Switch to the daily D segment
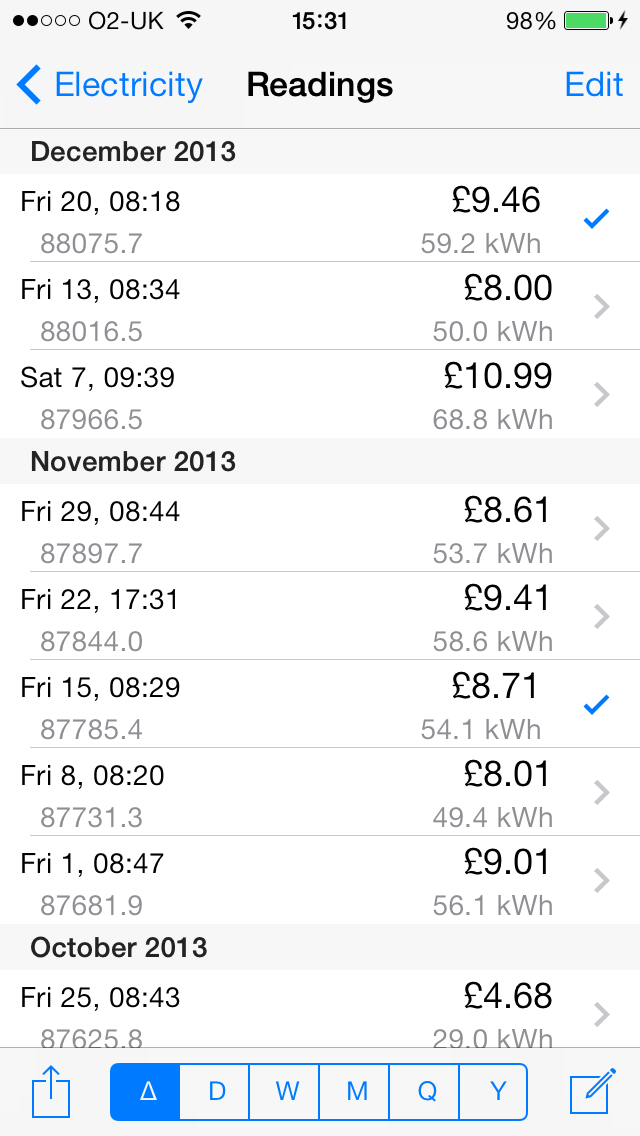Viewport: 640px width, 1136px height. pyautogui.click(x=216, y=1091)
